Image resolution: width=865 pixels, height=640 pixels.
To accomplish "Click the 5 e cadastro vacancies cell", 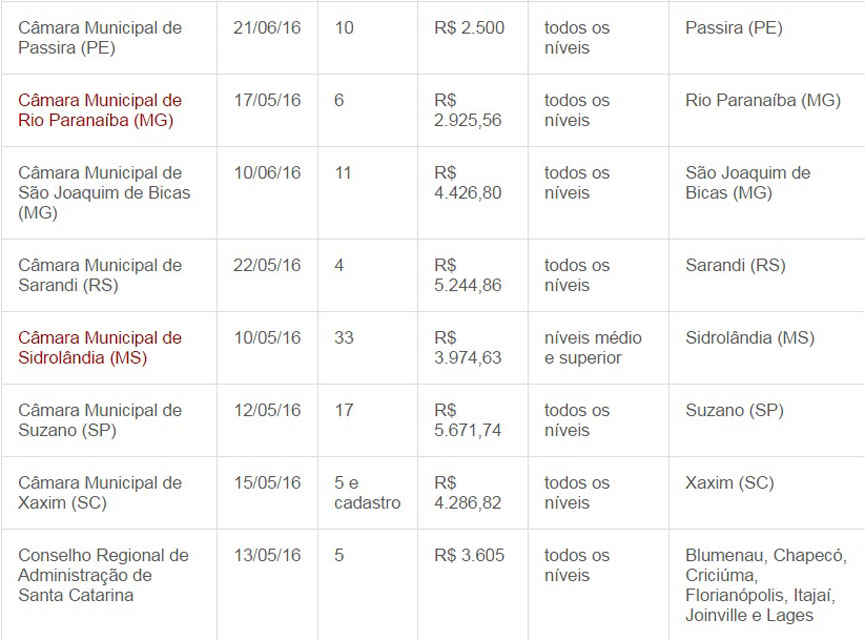I will point(367,493).
